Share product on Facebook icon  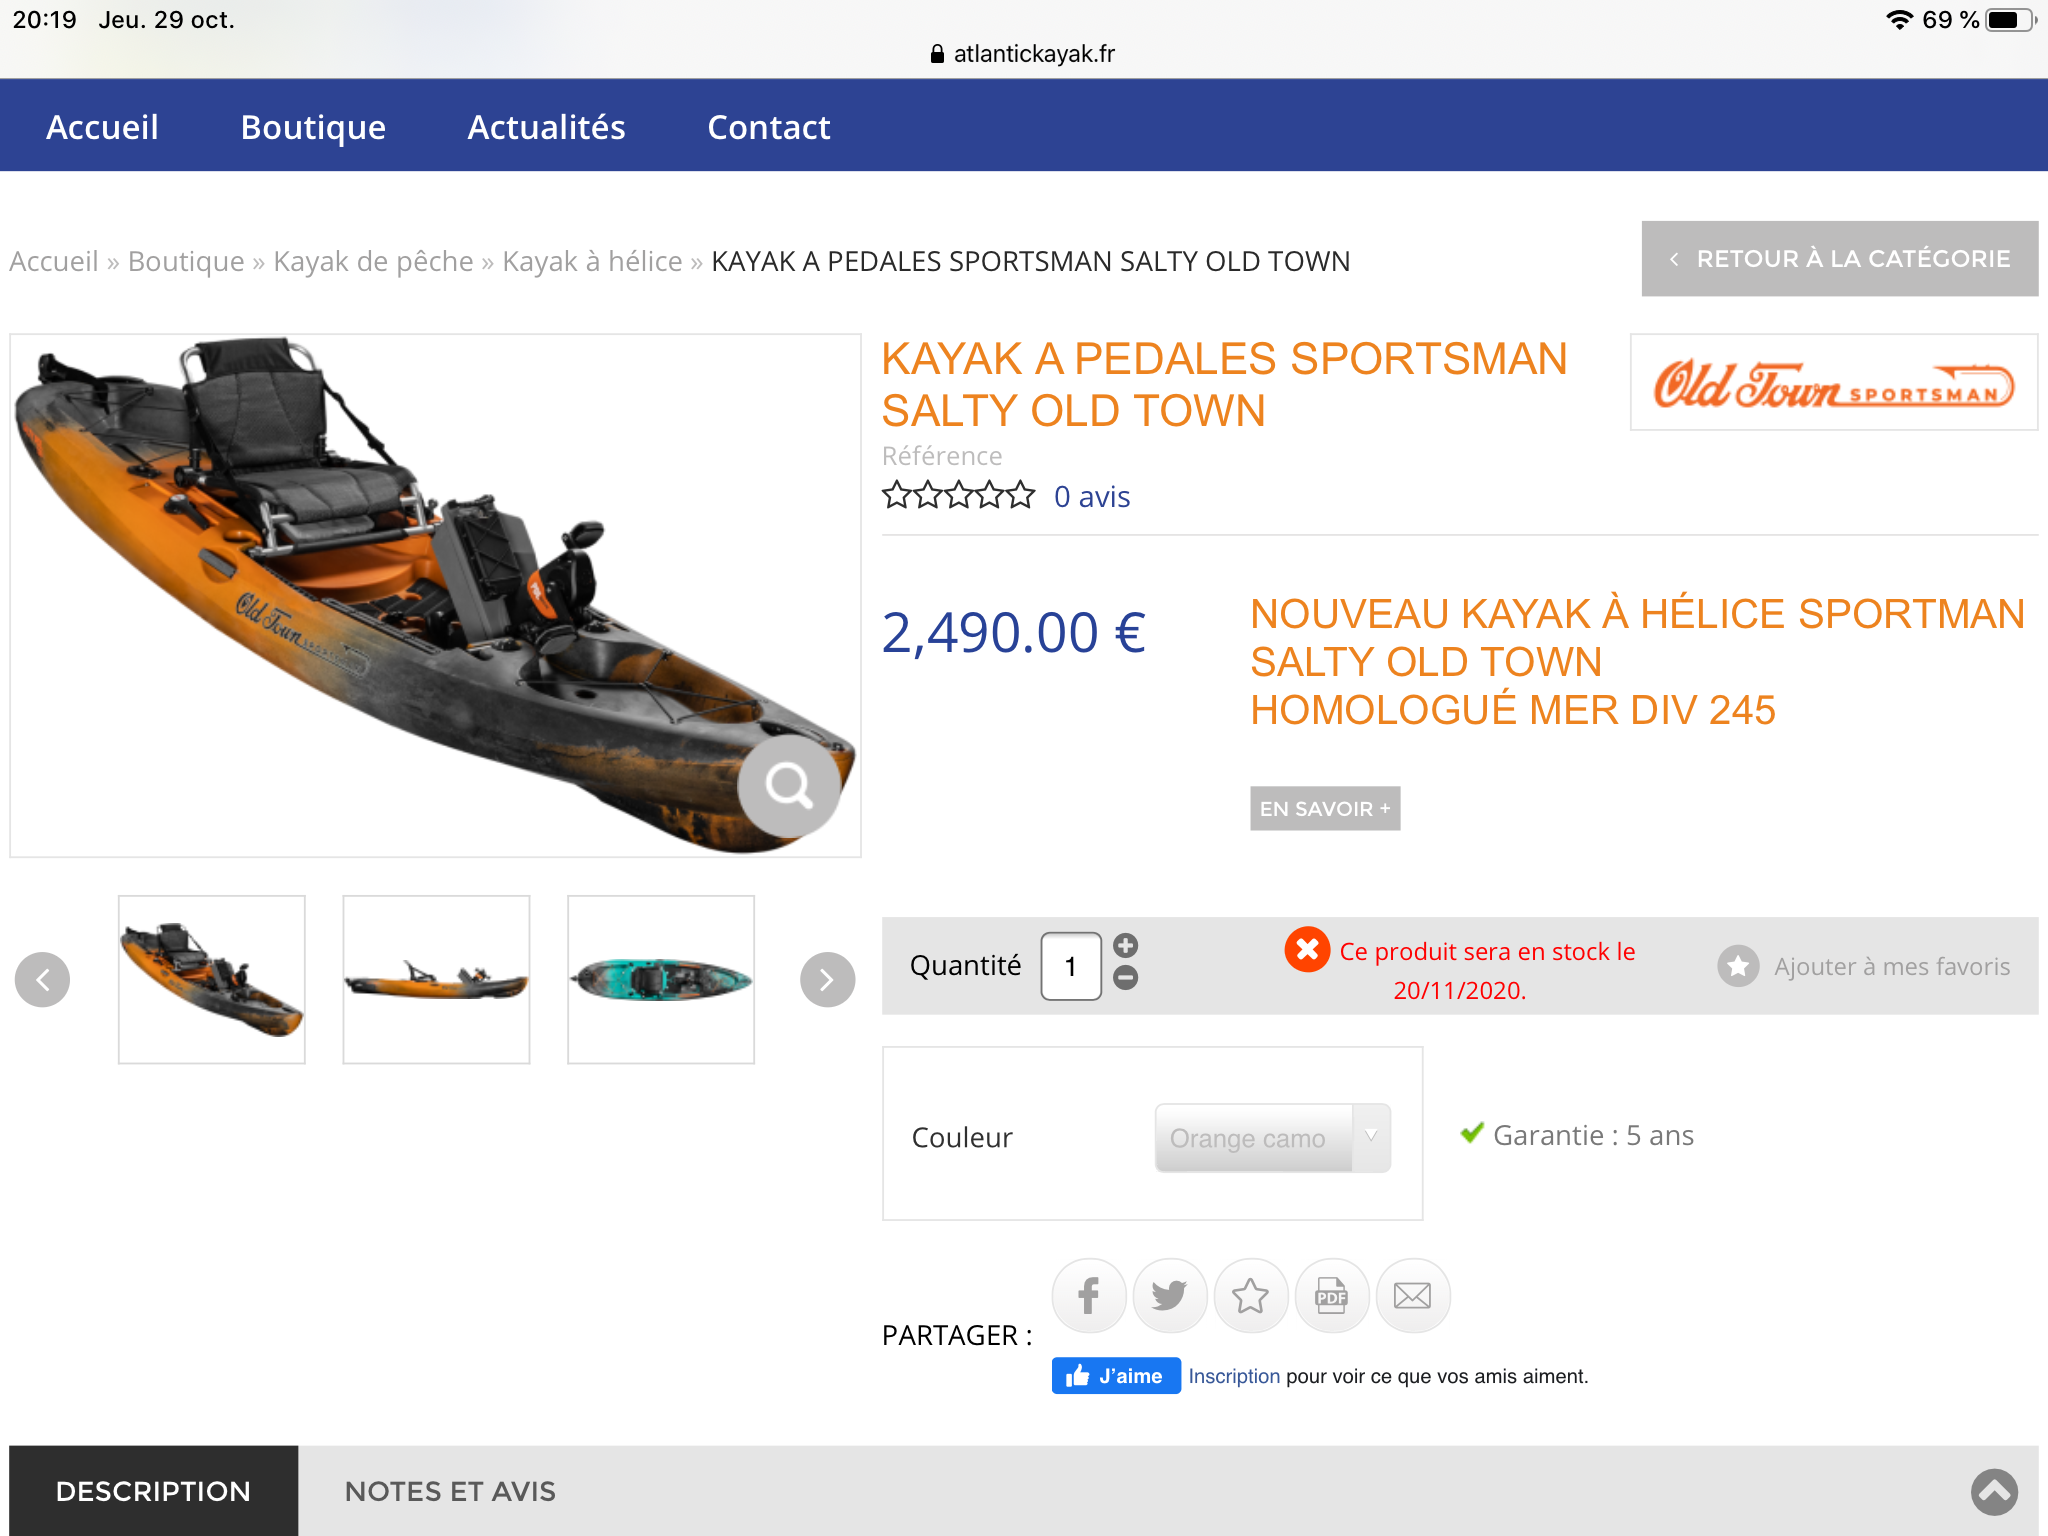1089,1295
